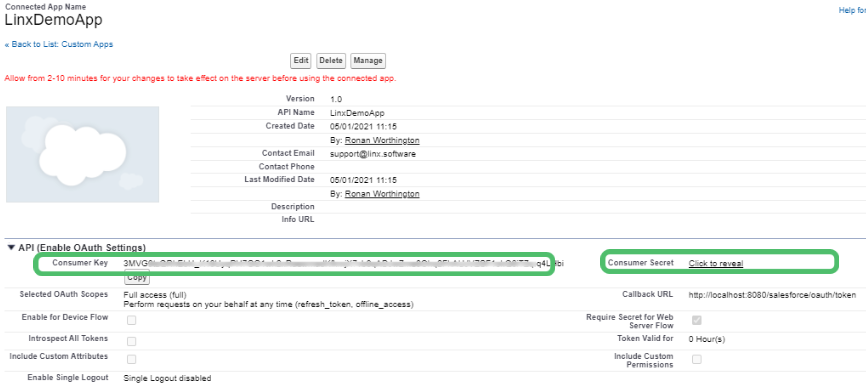Click the cloud app logo image
Viewport: 866px width, 387px height.
pyautogui.click(x=82, y=155)
